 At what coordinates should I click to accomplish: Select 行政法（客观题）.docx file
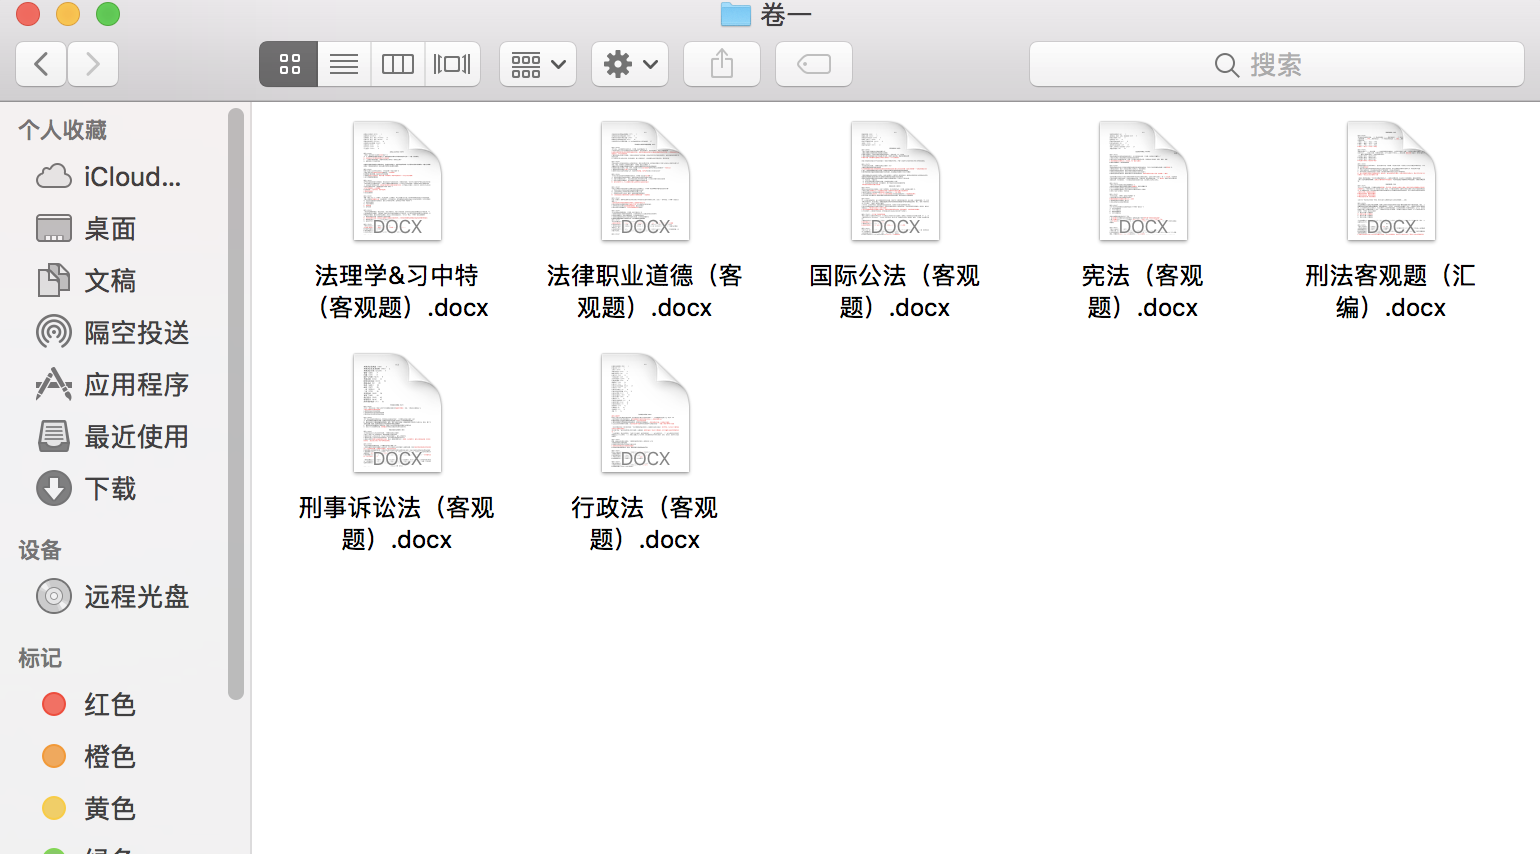(645, 452)
